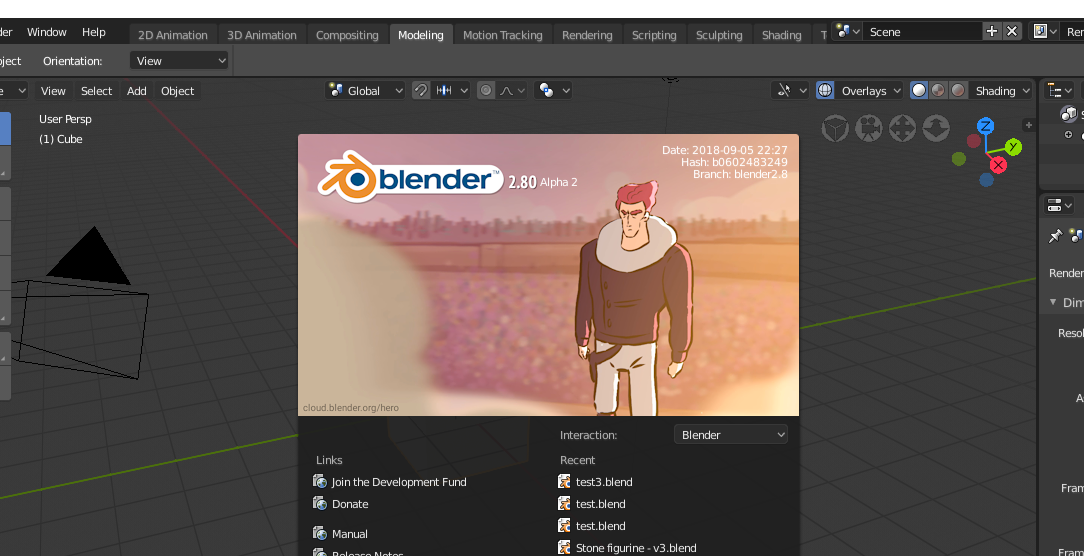This screenshot has height=556, width=1084.
Task: Click the negative Z axis gizmo dot
Action: click(x=987, y=180)
